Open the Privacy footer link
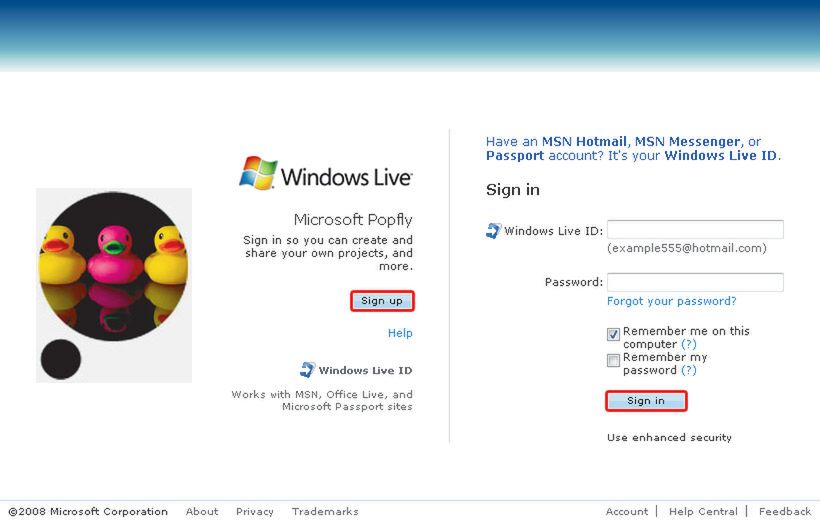 255,511
